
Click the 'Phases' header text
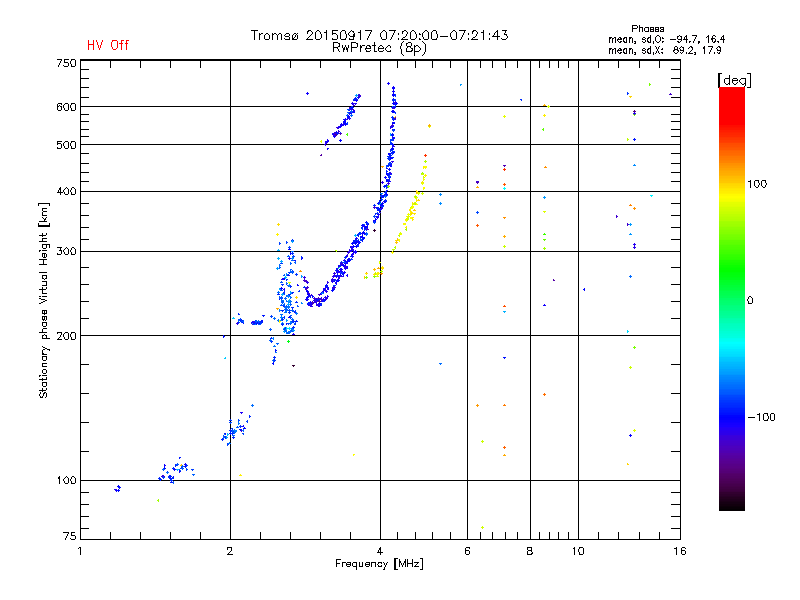[647, 29]
